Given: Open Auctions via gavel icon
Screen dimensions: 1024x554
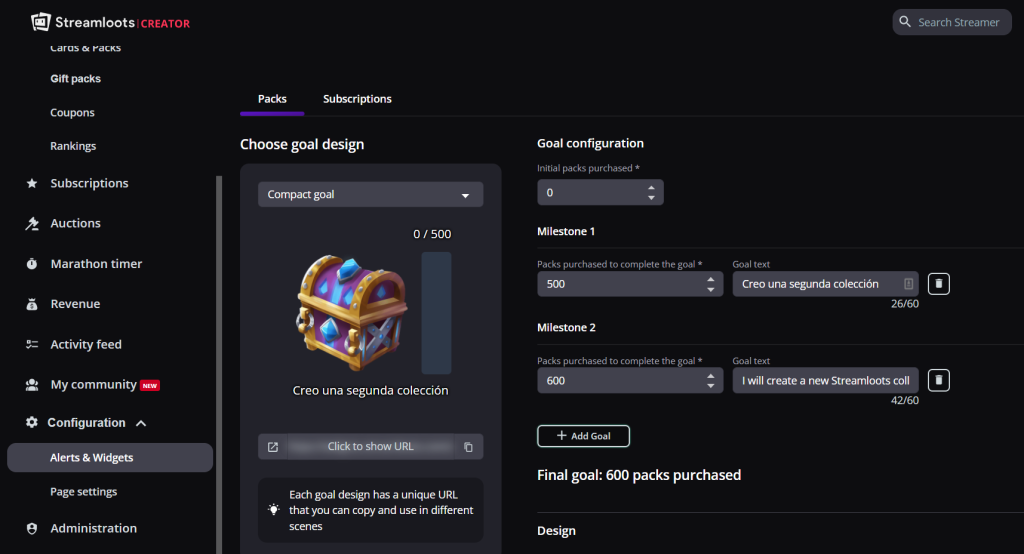Looking at the screenshot, I should [x=32, y=223].
